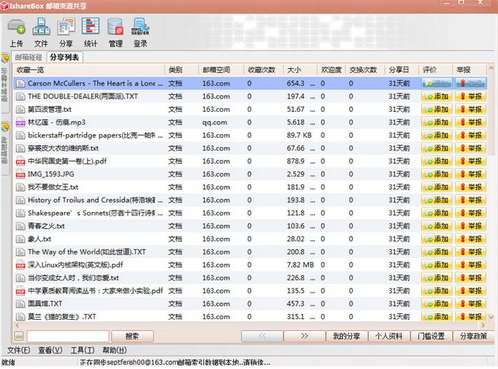Select bickerstaff-partridge papers file row

coord(250,135)
